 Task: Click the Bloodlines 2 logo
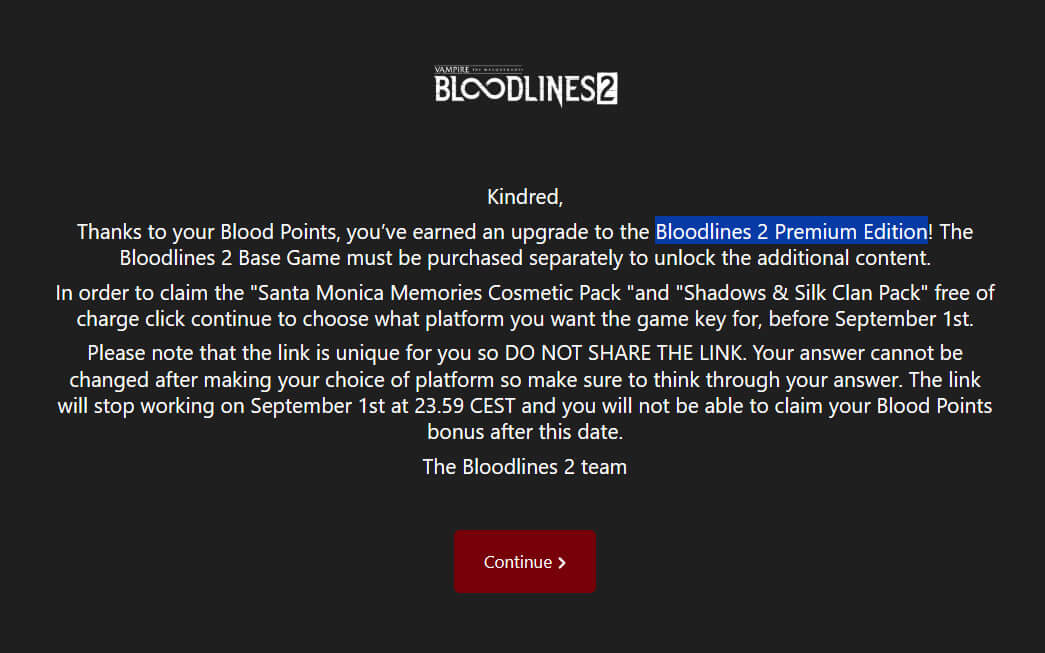pyautogui.click(x=525, y=86)
